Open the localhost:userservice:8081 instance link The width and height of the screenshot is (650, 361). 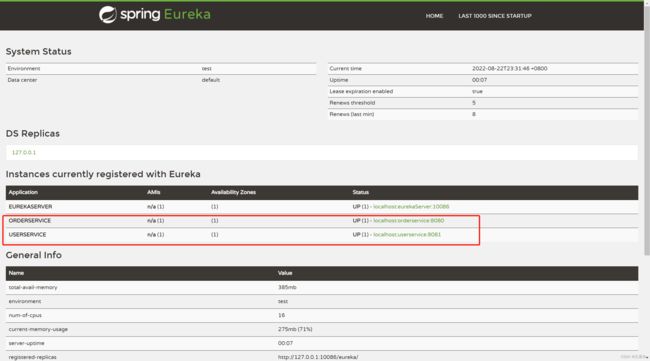point(407,235)
